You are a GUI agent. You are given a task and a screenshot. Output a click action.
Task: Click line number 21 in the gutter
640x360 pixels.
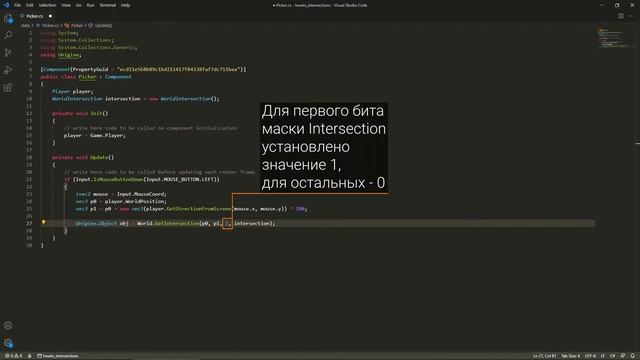29,179
